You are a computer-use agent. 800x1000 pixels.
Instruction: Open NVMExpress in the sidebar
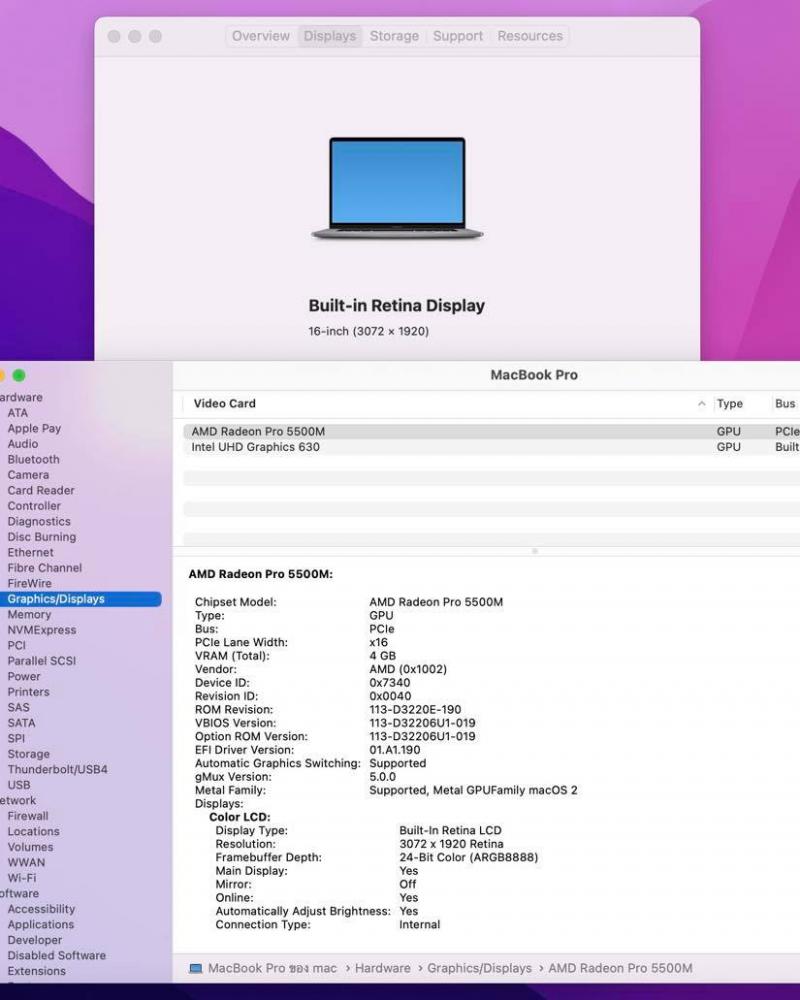click(42, 630)
